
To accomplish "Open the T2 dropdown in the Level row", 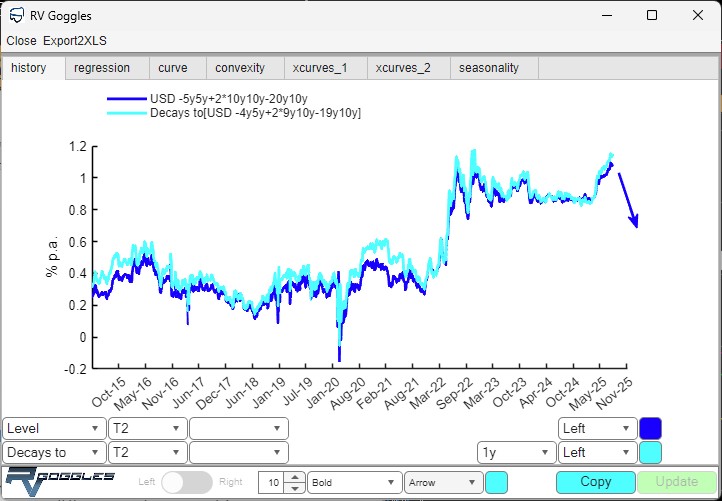I will tap(147, 429).
